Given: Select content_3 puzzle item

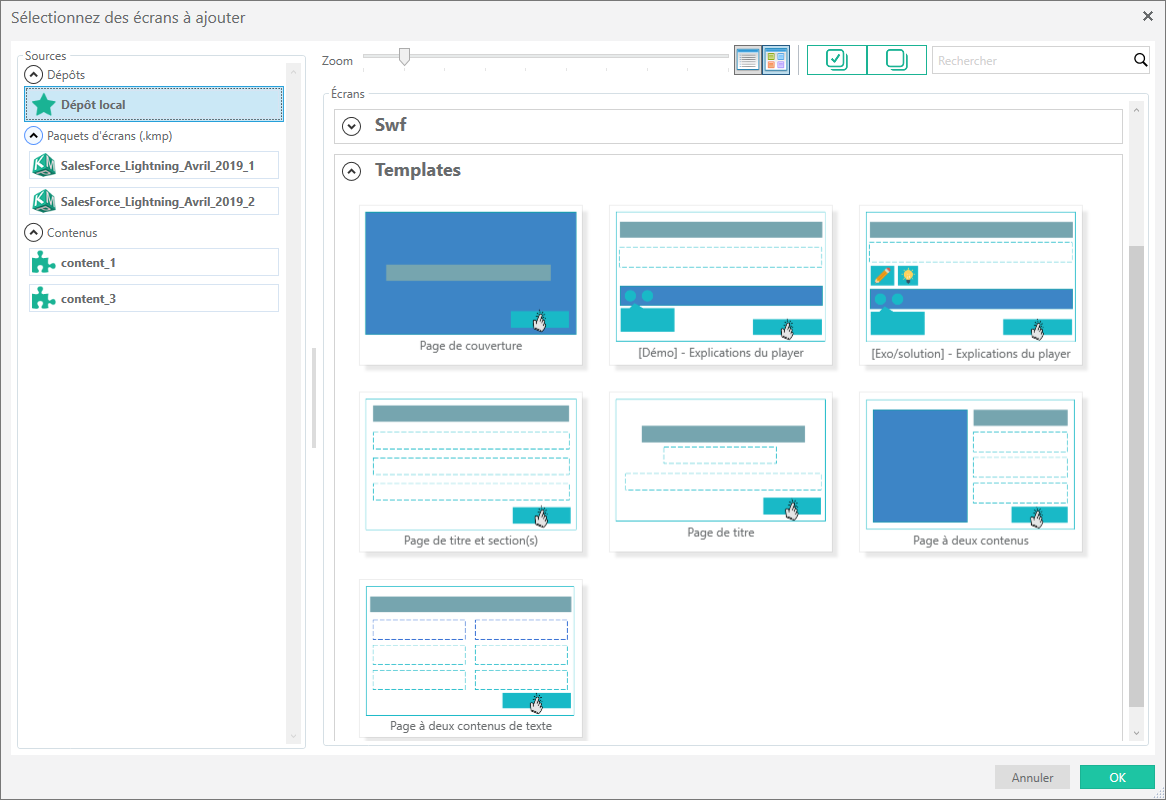Looking at the screenshot, I should (154, 298).
